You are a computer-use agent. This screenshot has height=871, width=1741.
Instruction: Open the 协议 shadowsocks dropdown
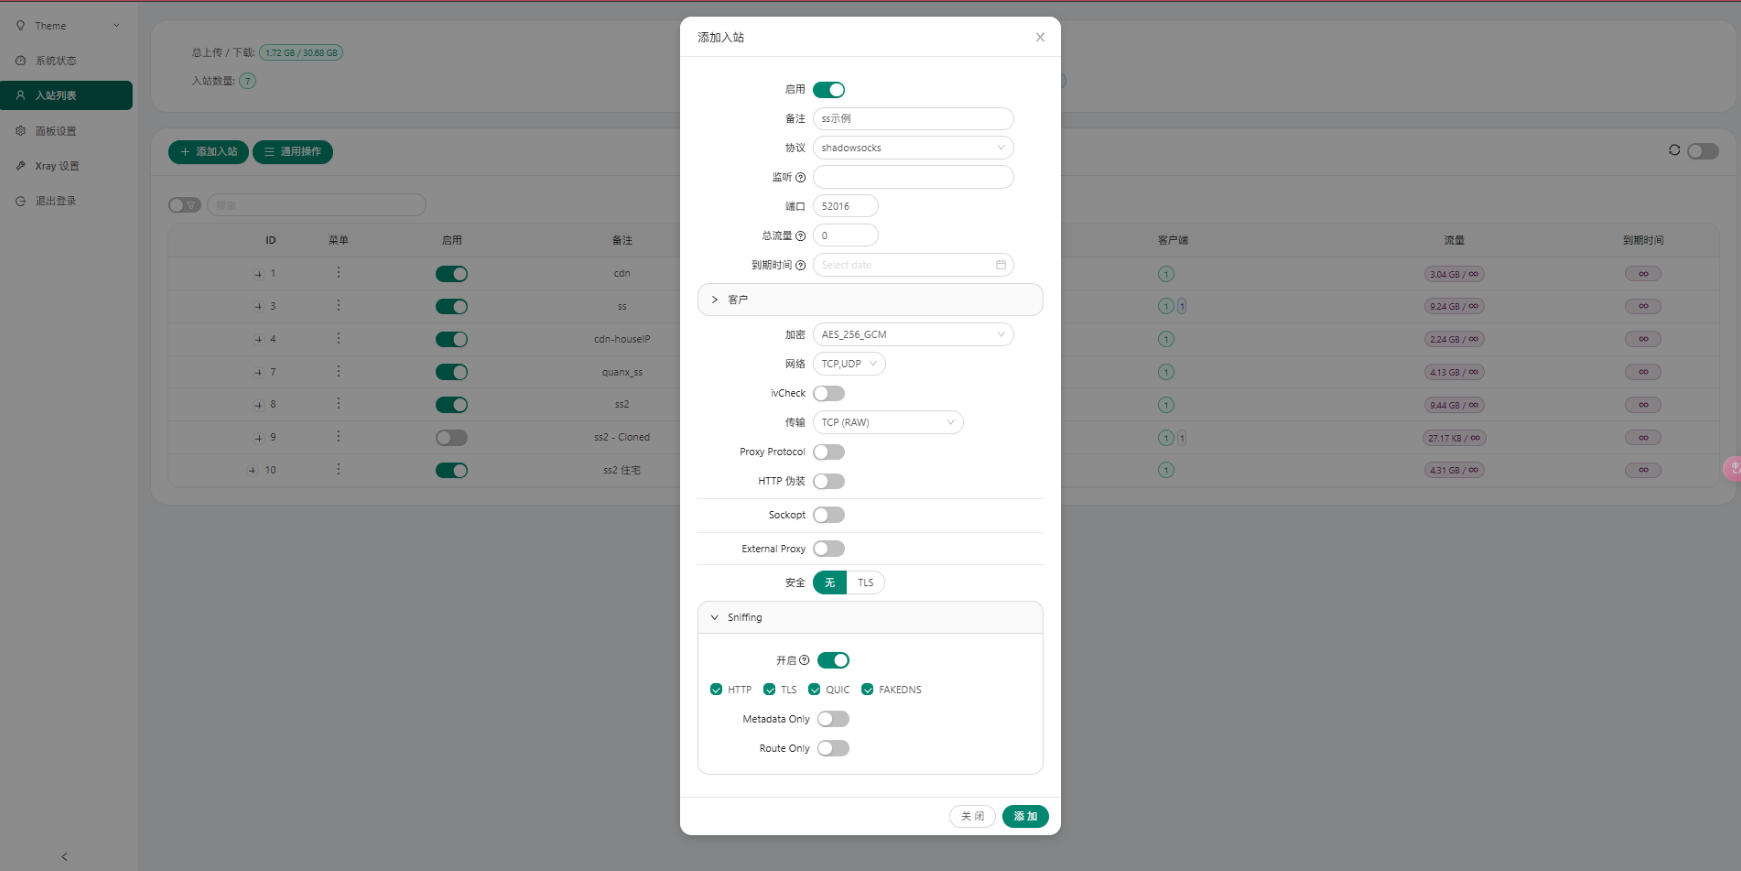[912, 148]
